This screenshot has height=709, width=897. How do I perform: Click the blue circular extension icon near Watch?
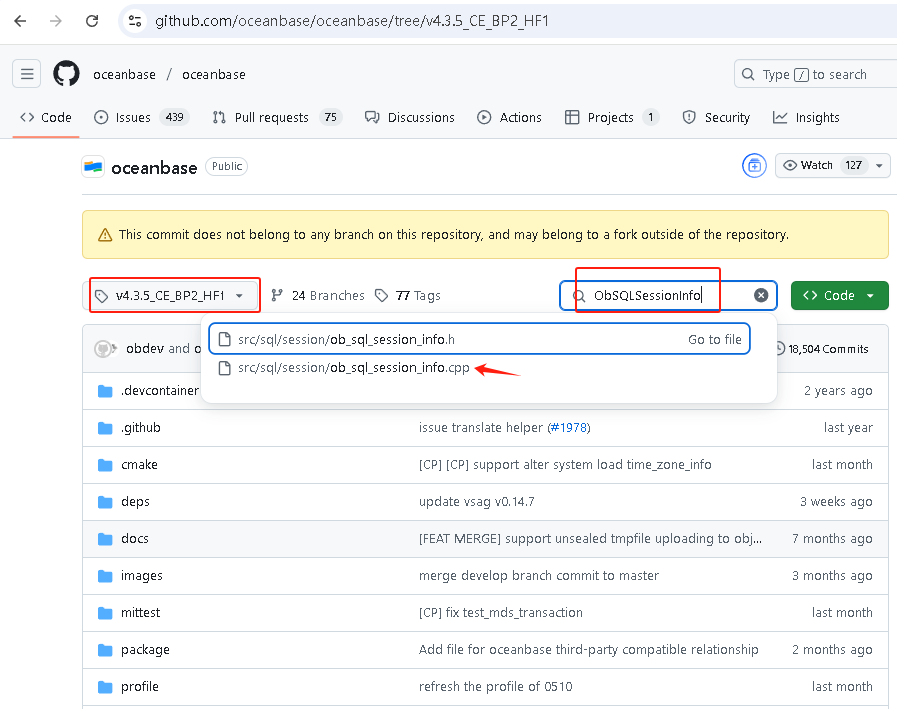754,166
